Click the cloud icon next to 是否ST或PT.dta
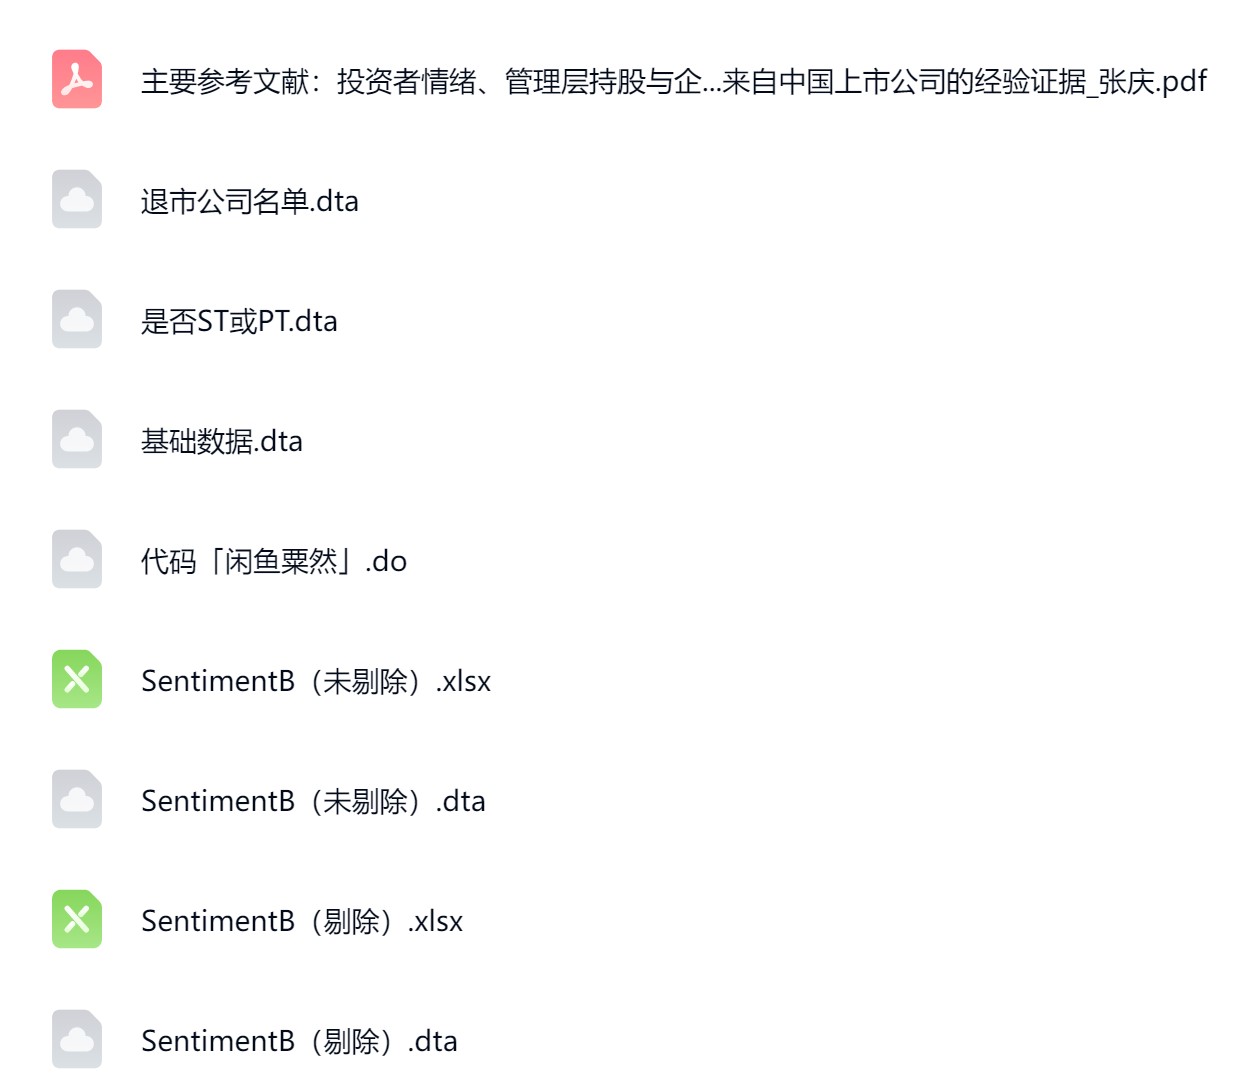Viewport: 1236px width, 1080px height. tap(77, 320)
